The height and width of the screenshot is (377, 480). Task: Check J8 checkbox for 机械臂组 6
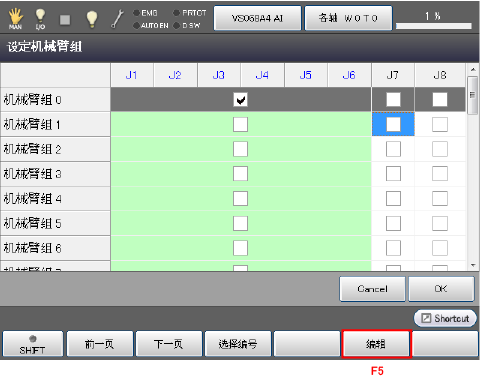(440, 248)
